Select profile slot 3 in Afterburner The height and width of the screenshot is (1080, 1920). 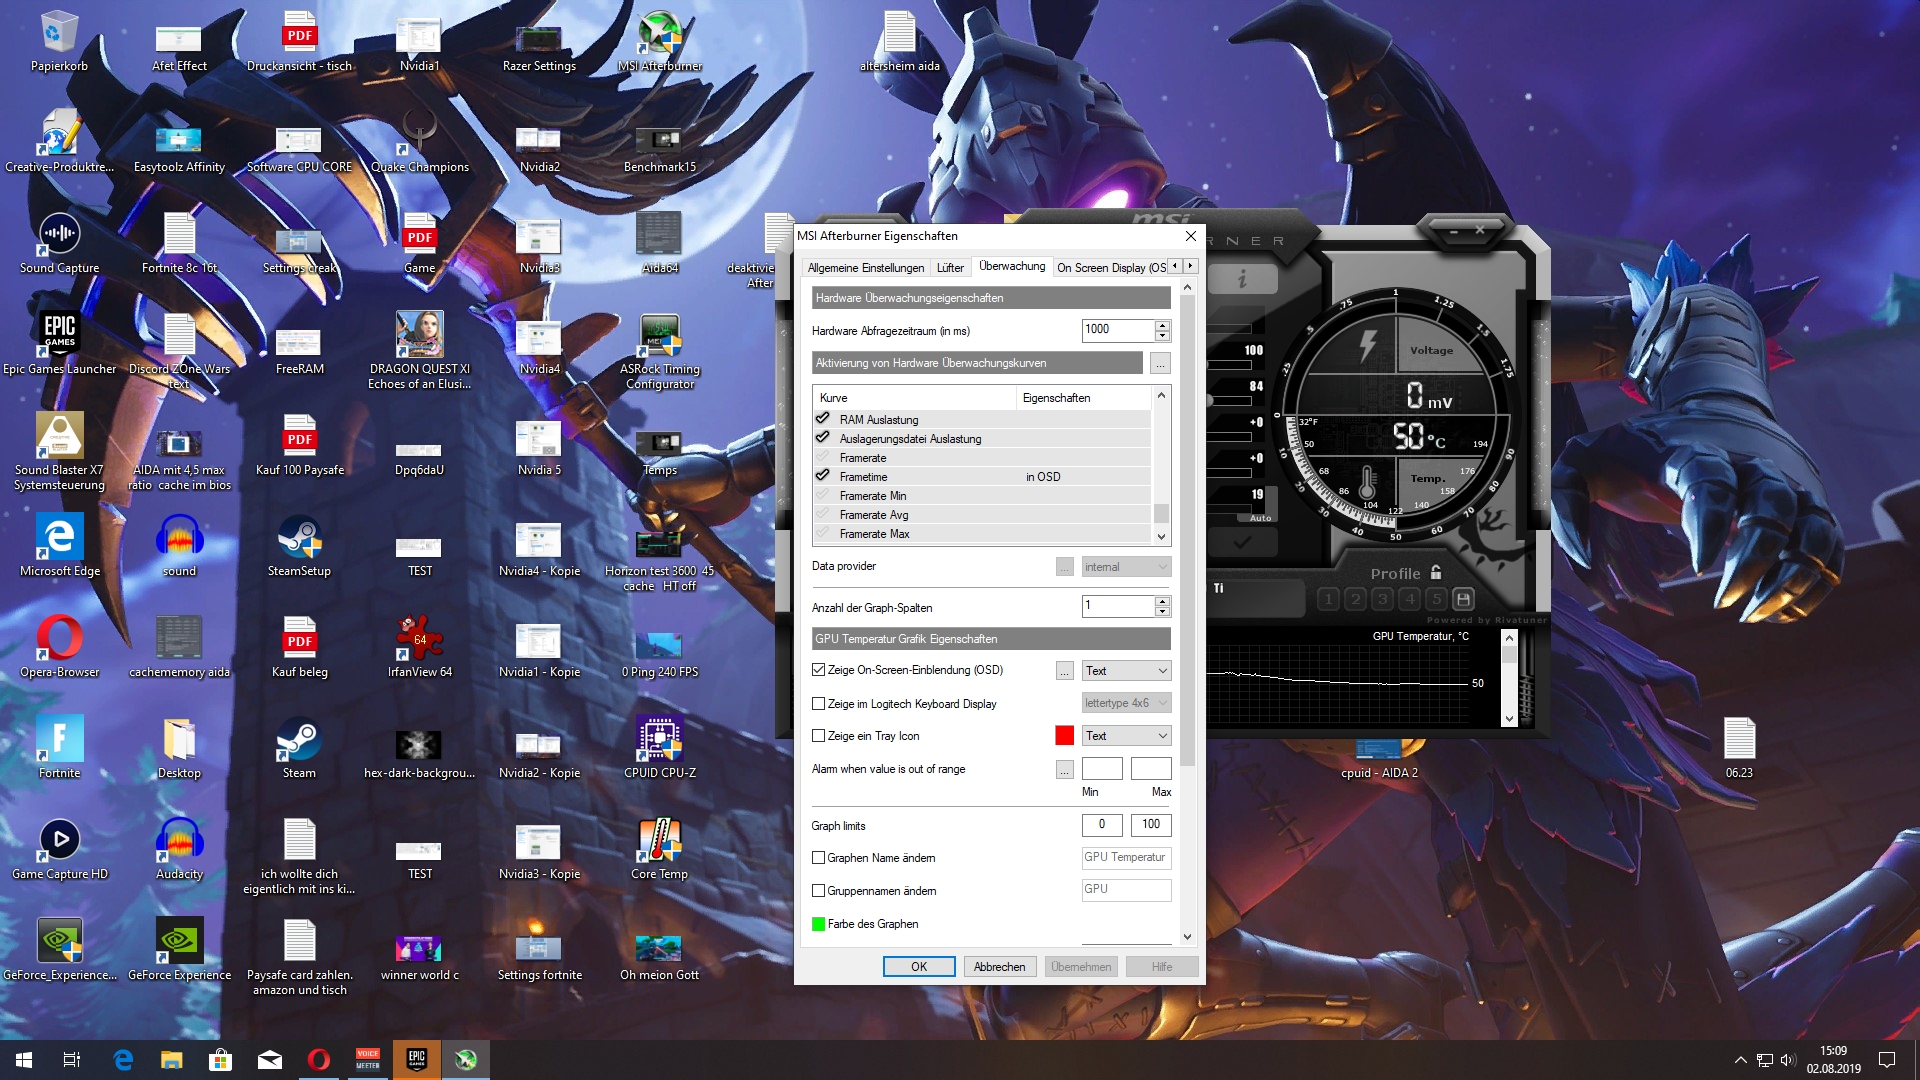[1382, 599]
